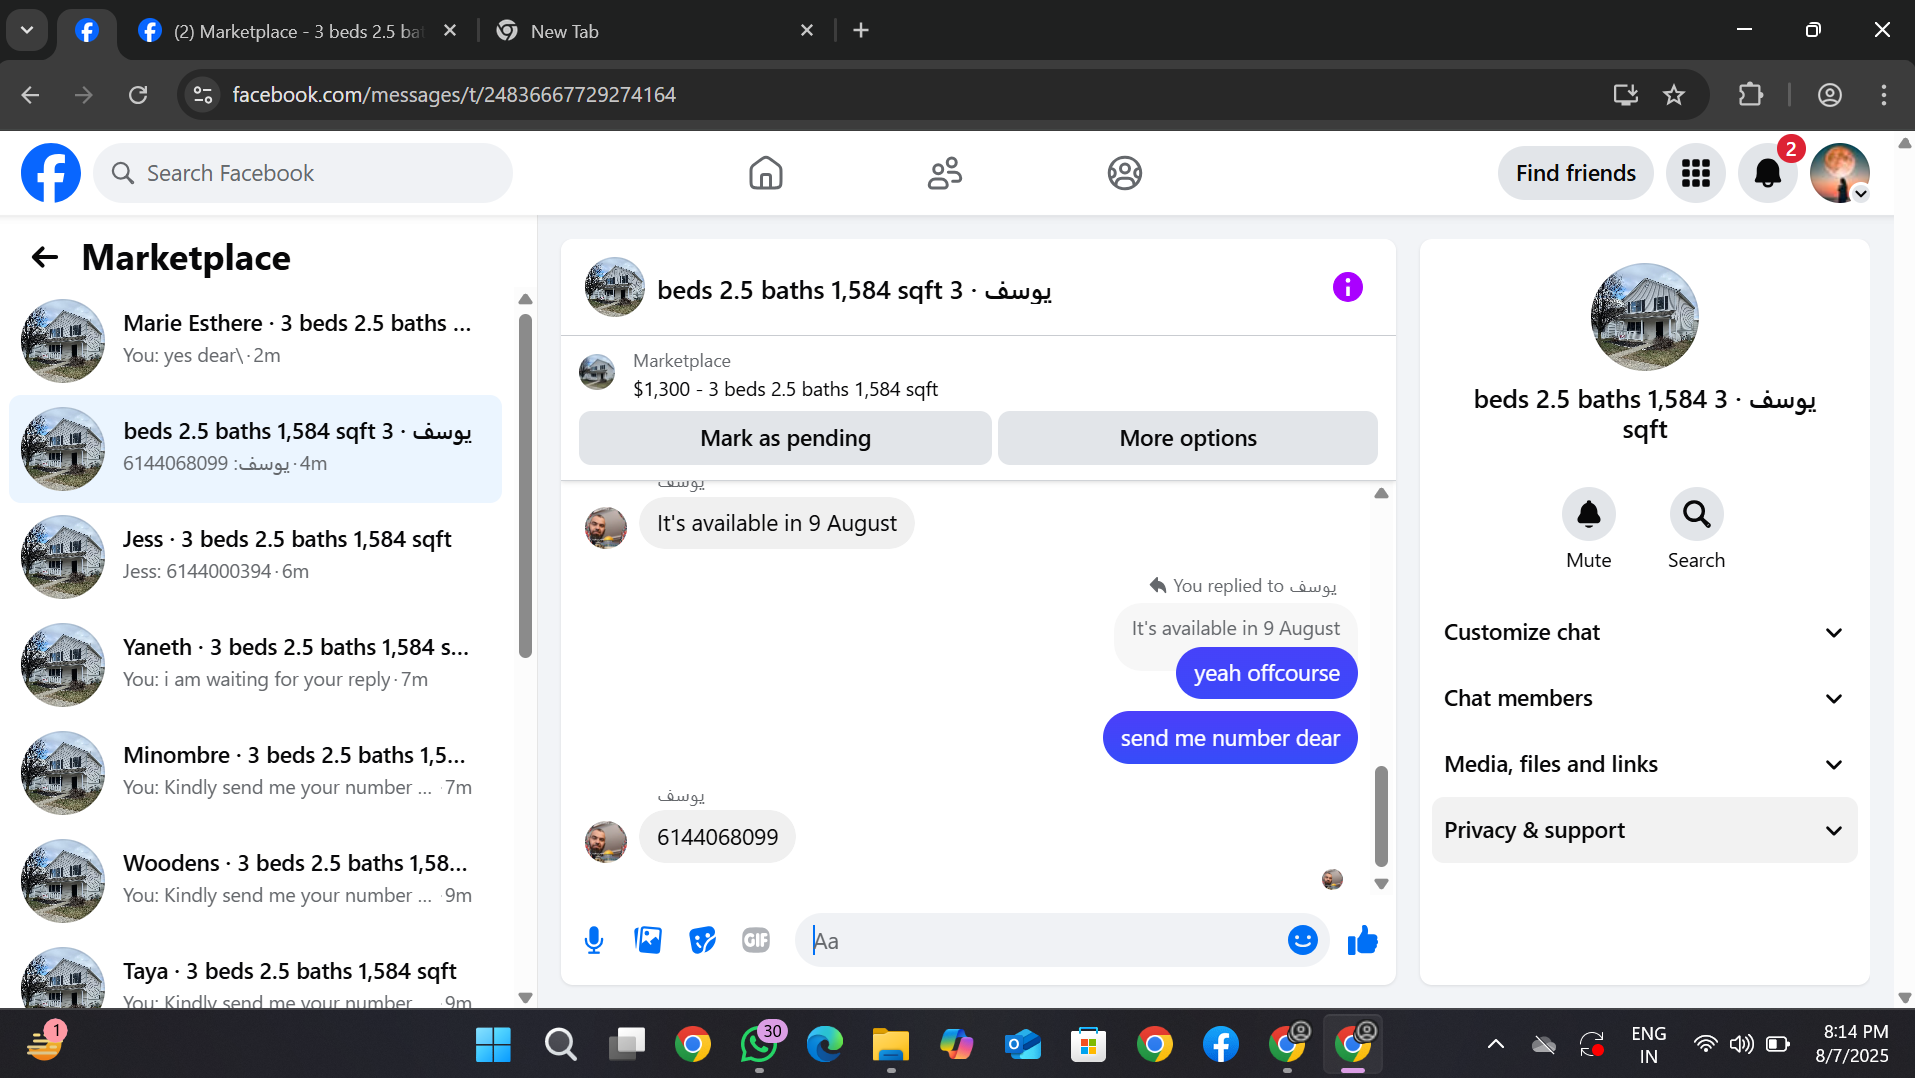Viewport: 1915px width, 1078px height.
Task: Open the Minombre conversation
Action: pyautogui.click(x=255, y=773)
